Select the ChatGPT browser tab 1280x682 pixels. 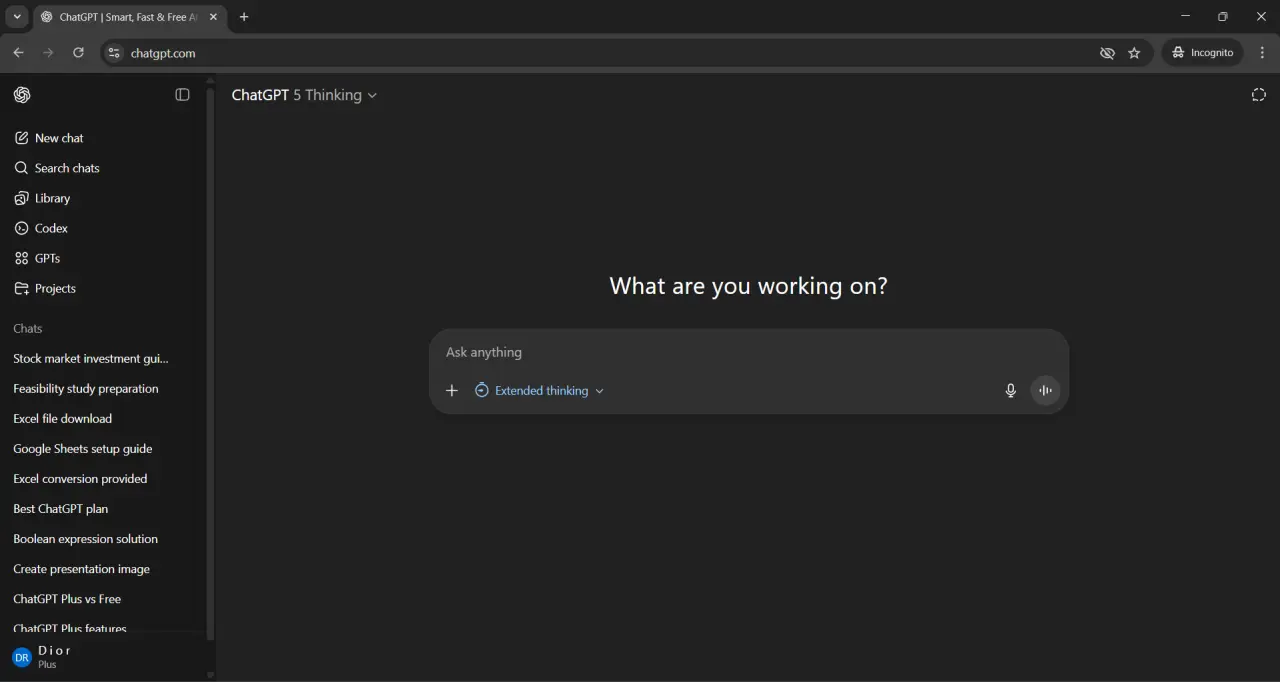click(128, 17)
